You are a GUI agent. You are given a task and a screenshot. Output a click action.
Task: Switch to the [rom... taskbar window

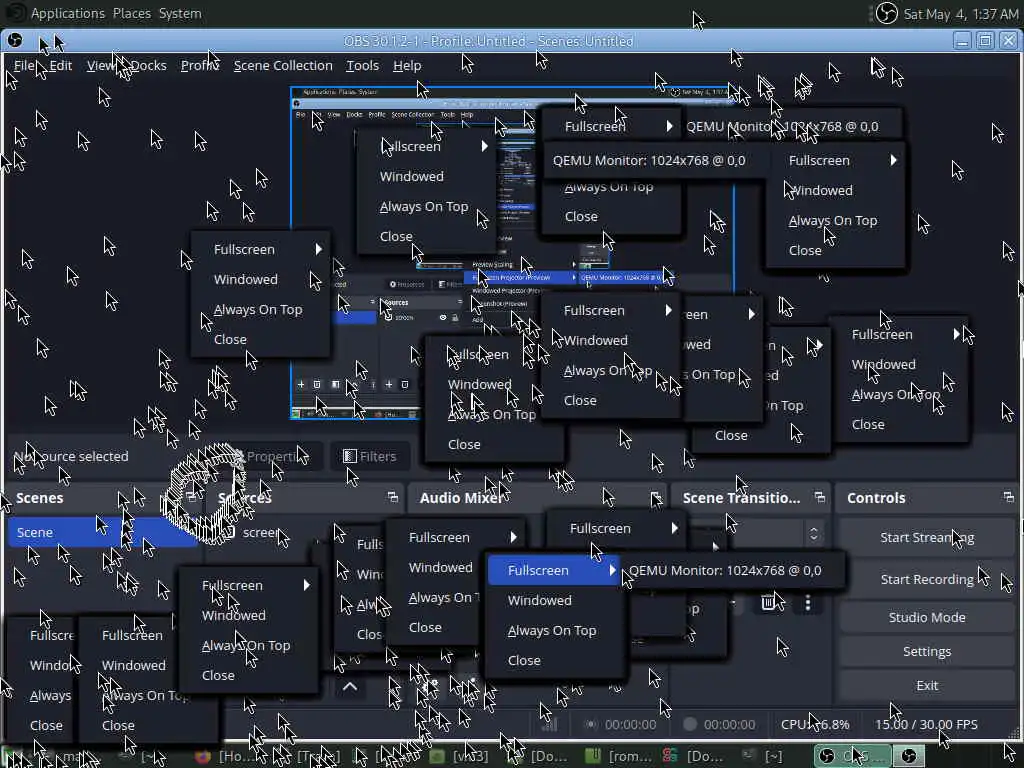pos(620,756)
